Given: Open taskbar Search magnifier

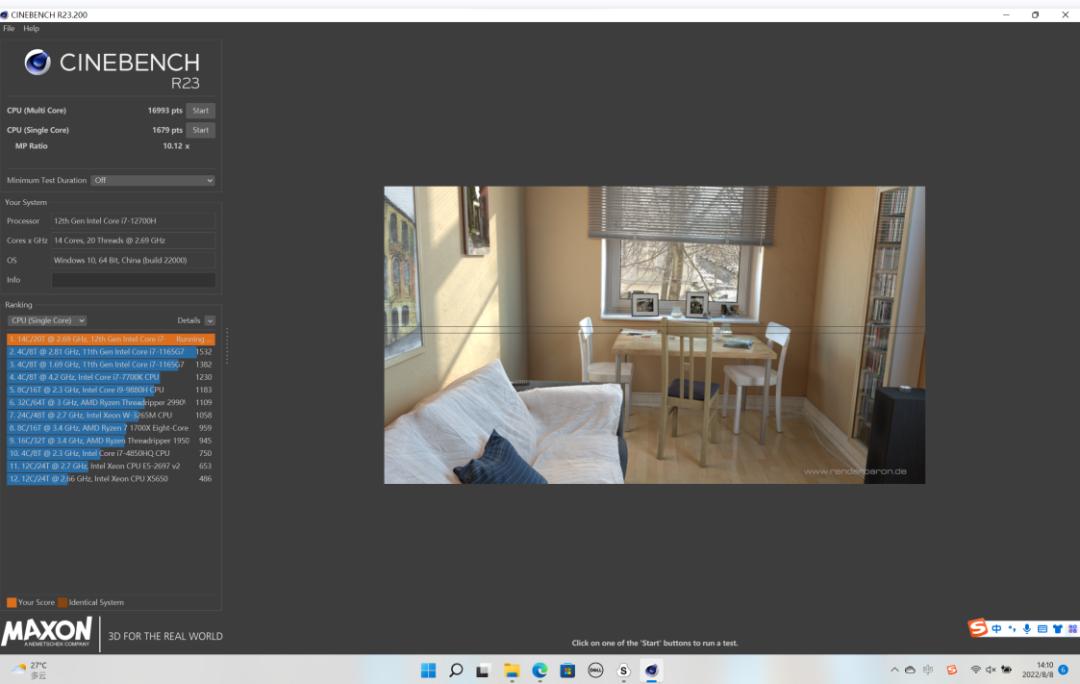Looking at the screenshot, I should click(456, 670).
